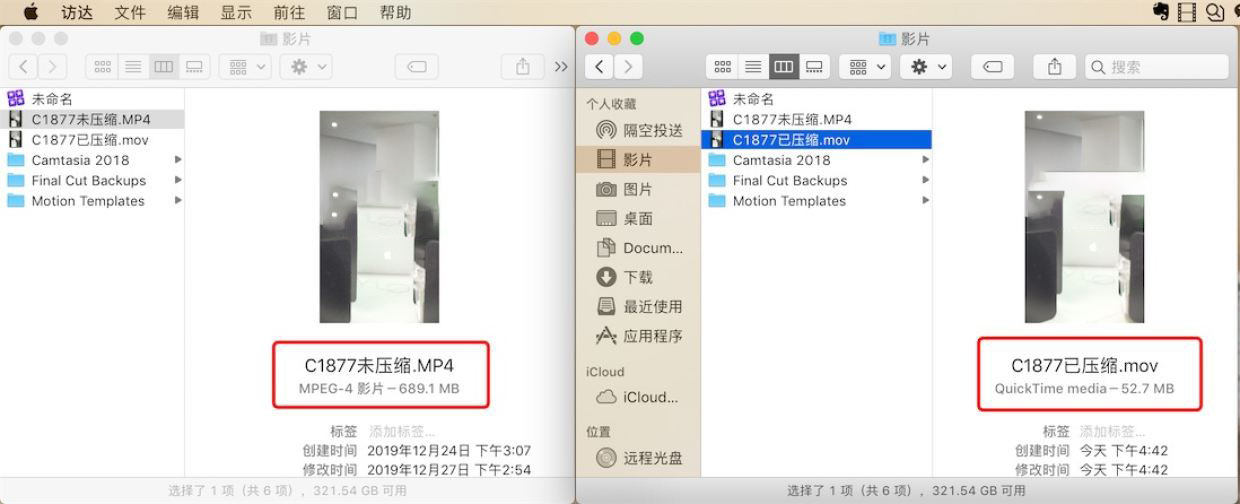Click video preview thumbnail in left window
Image resolution: width=1240 pixels, height=504 pixels.
pyautogui.click(x=380, y=217)
